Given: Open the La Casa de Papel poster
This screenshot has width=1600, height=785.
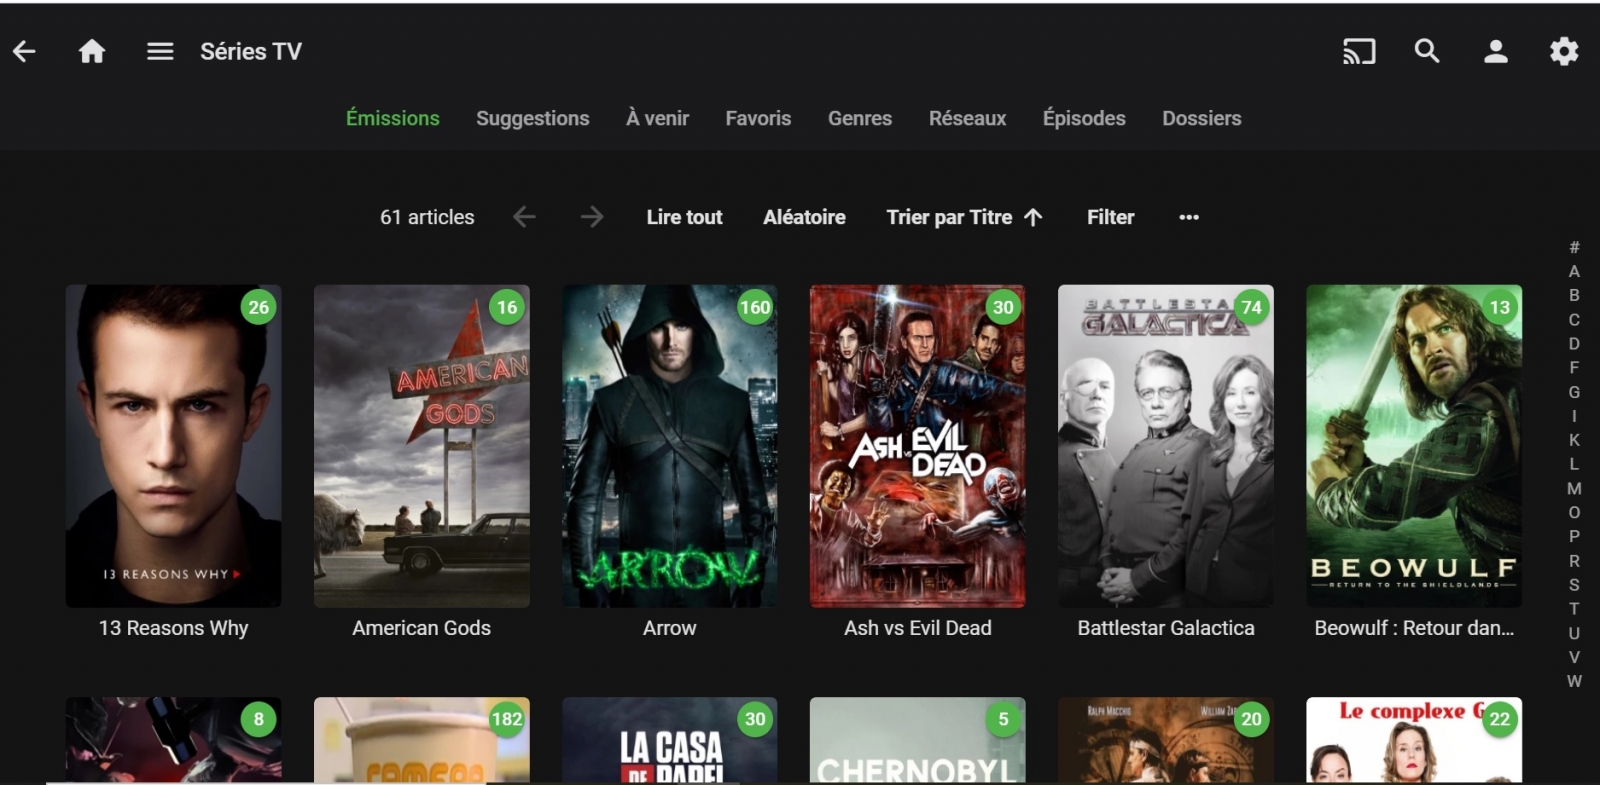Looking at the screenshot, I should pos(670,740).
